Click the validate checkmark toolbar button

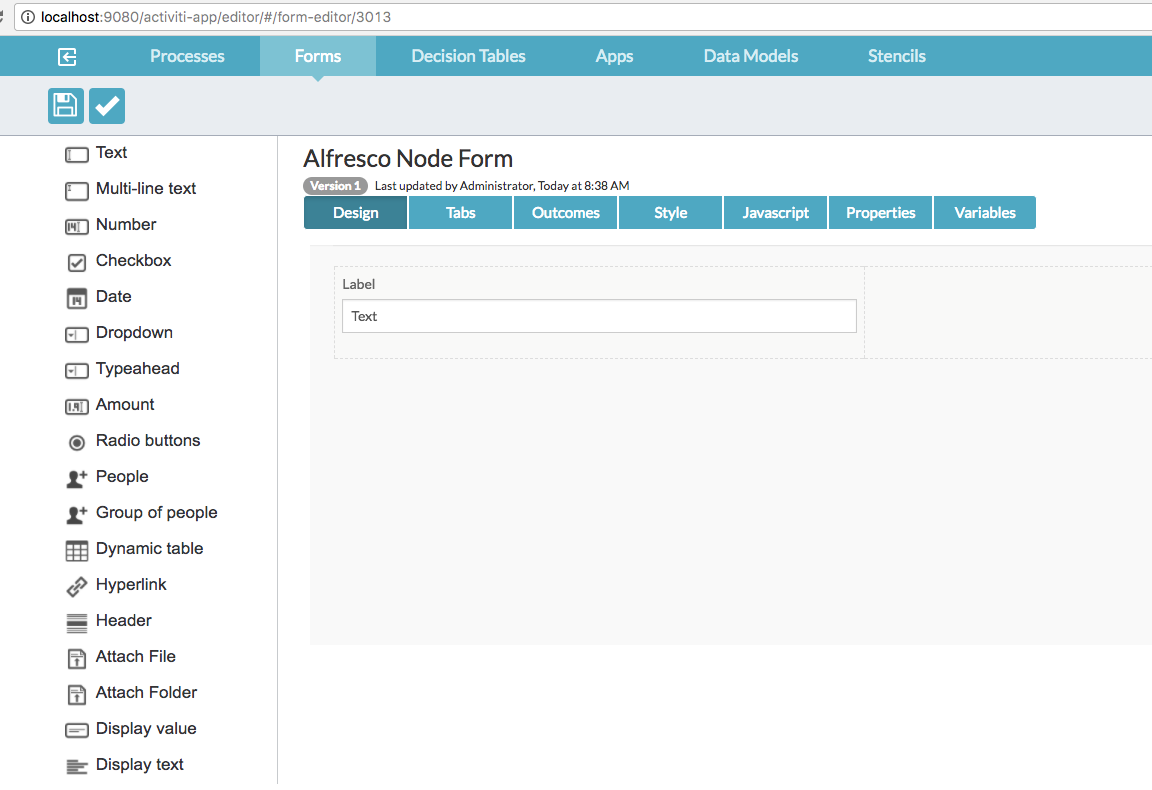107,106
